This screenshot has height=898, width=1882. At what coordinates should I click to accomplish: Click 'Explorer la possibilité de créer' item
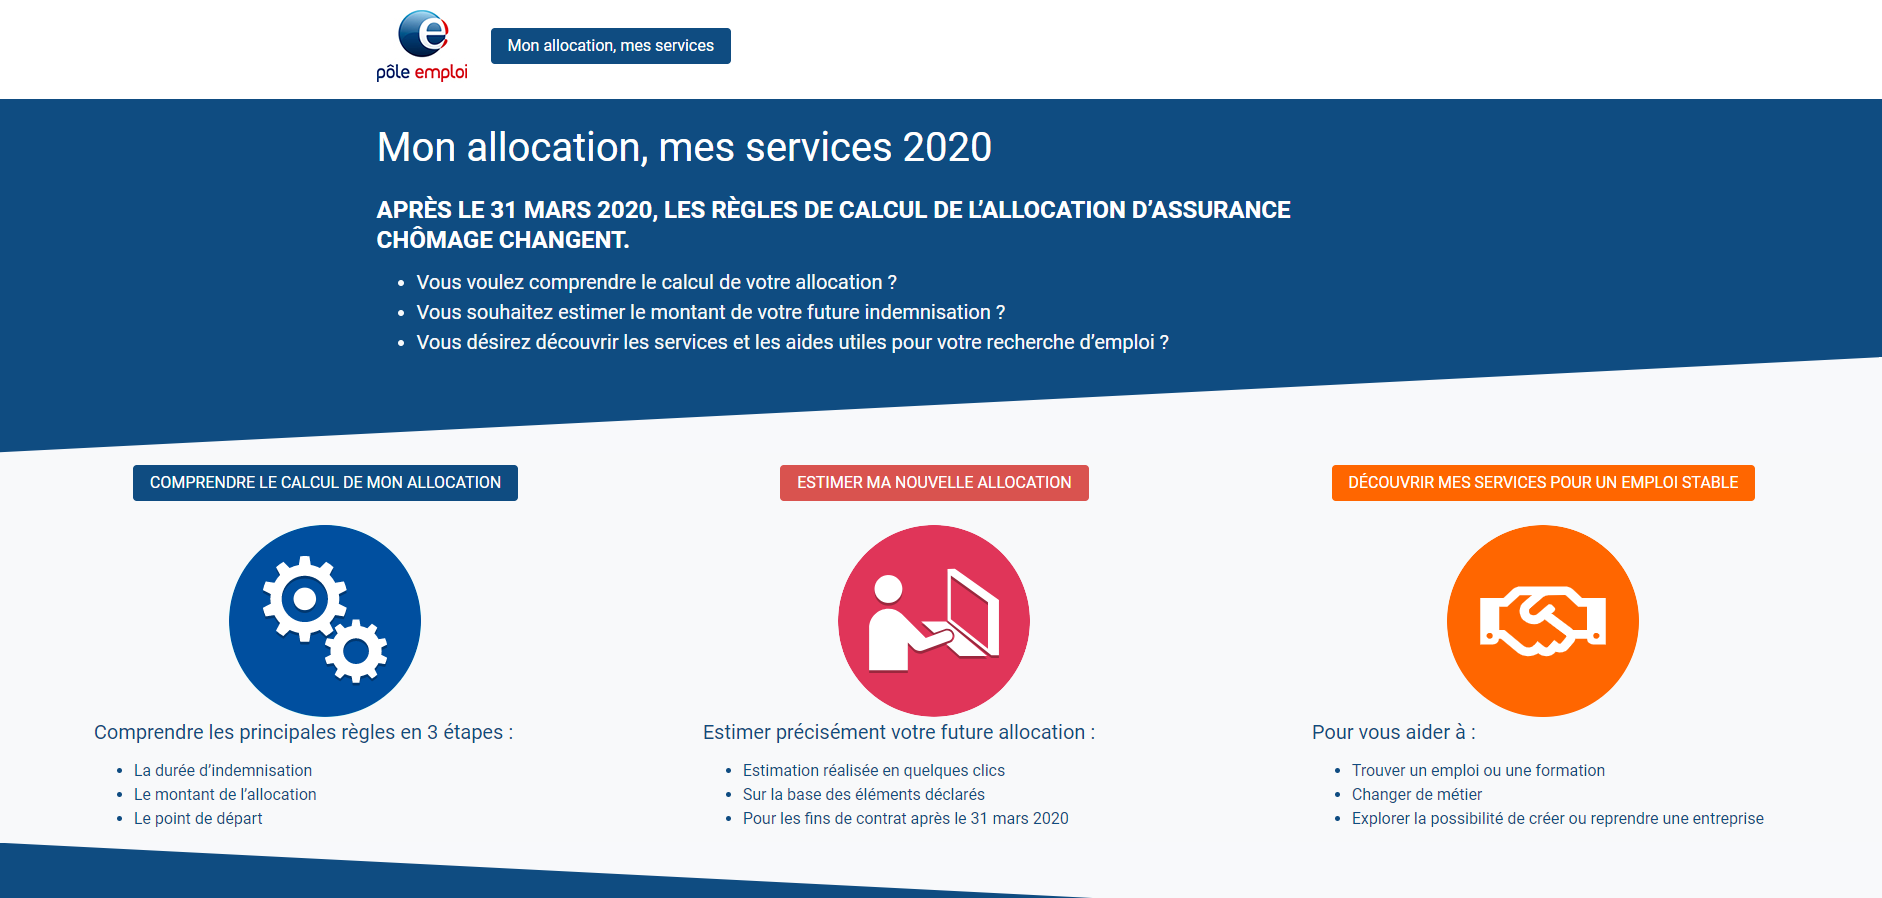point(1558,818)
